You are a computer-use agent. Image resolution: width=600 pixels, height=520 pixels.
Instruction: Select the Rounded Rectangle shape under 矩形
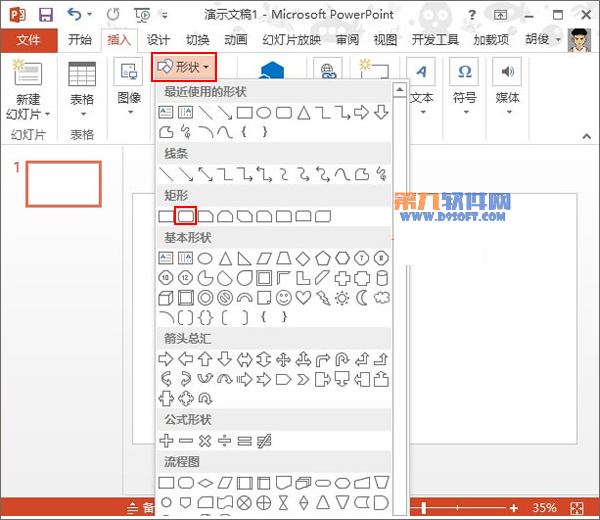186,216
